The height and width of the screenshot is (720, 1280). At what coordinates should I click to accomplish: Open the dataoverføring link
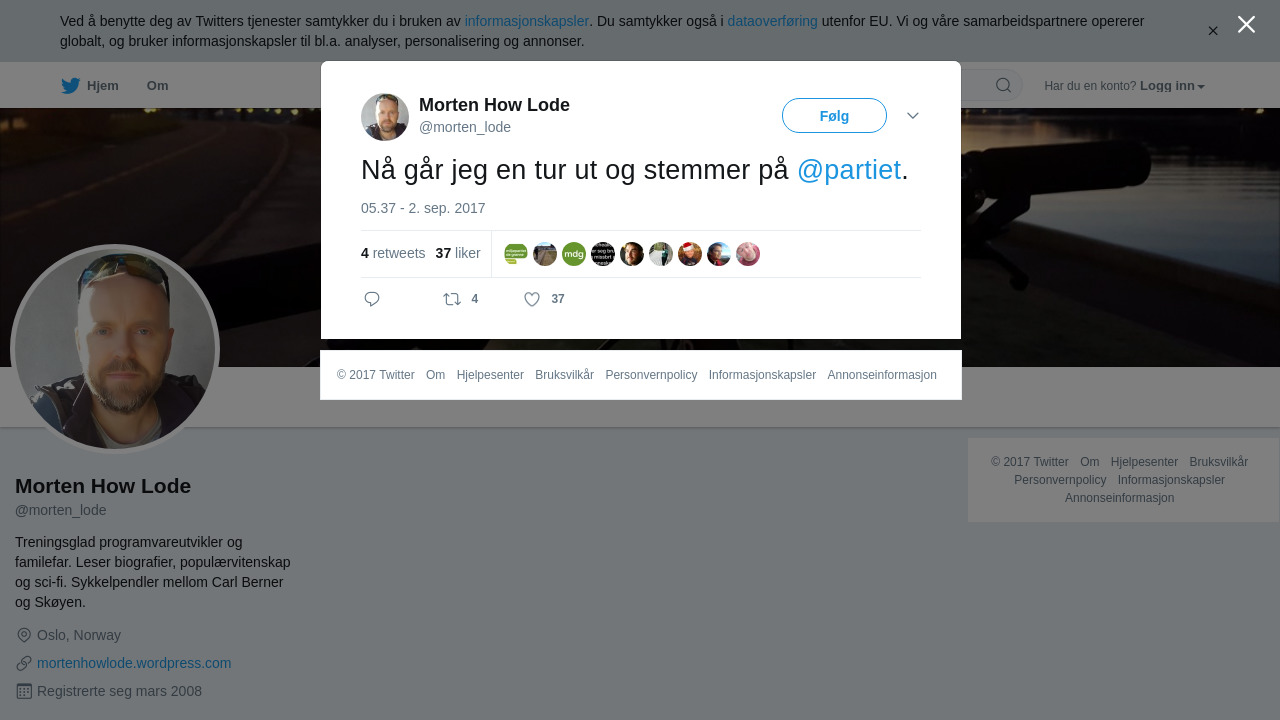coord(773,21)
